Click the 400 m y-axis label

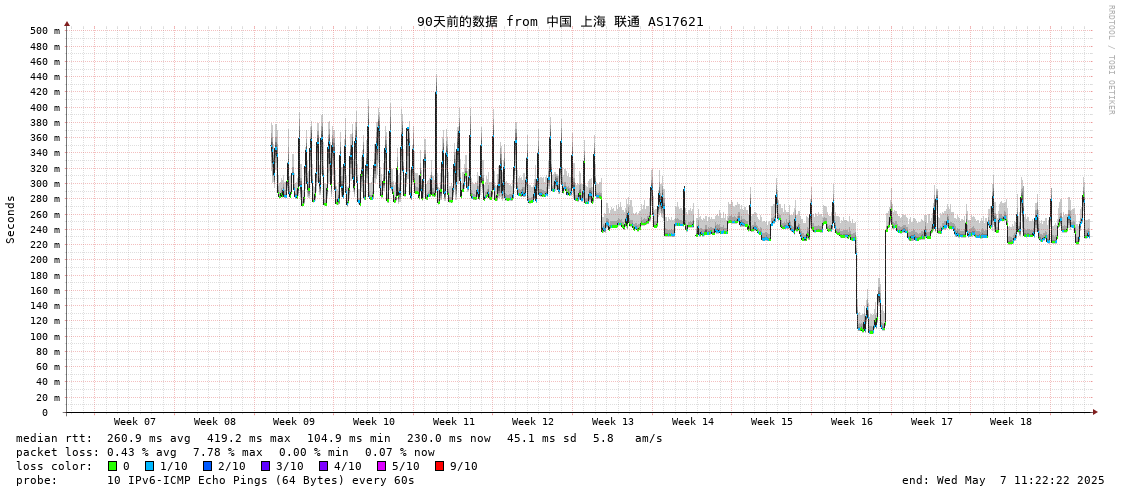45,107
